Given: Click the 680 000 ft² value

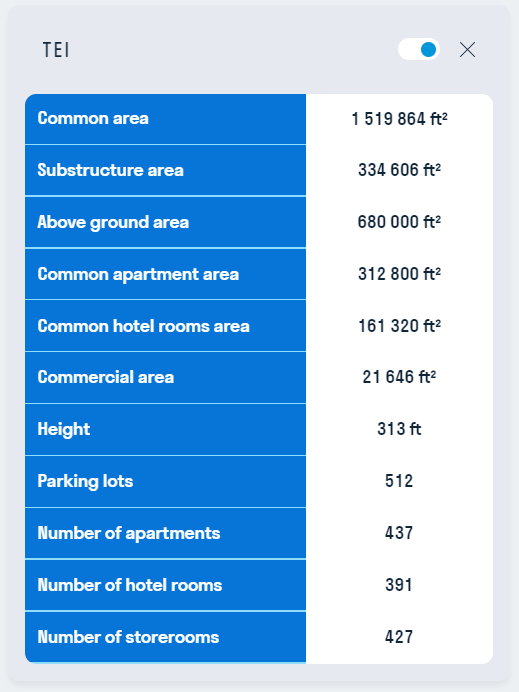Looking at the screenshot, I should (399, 222).
